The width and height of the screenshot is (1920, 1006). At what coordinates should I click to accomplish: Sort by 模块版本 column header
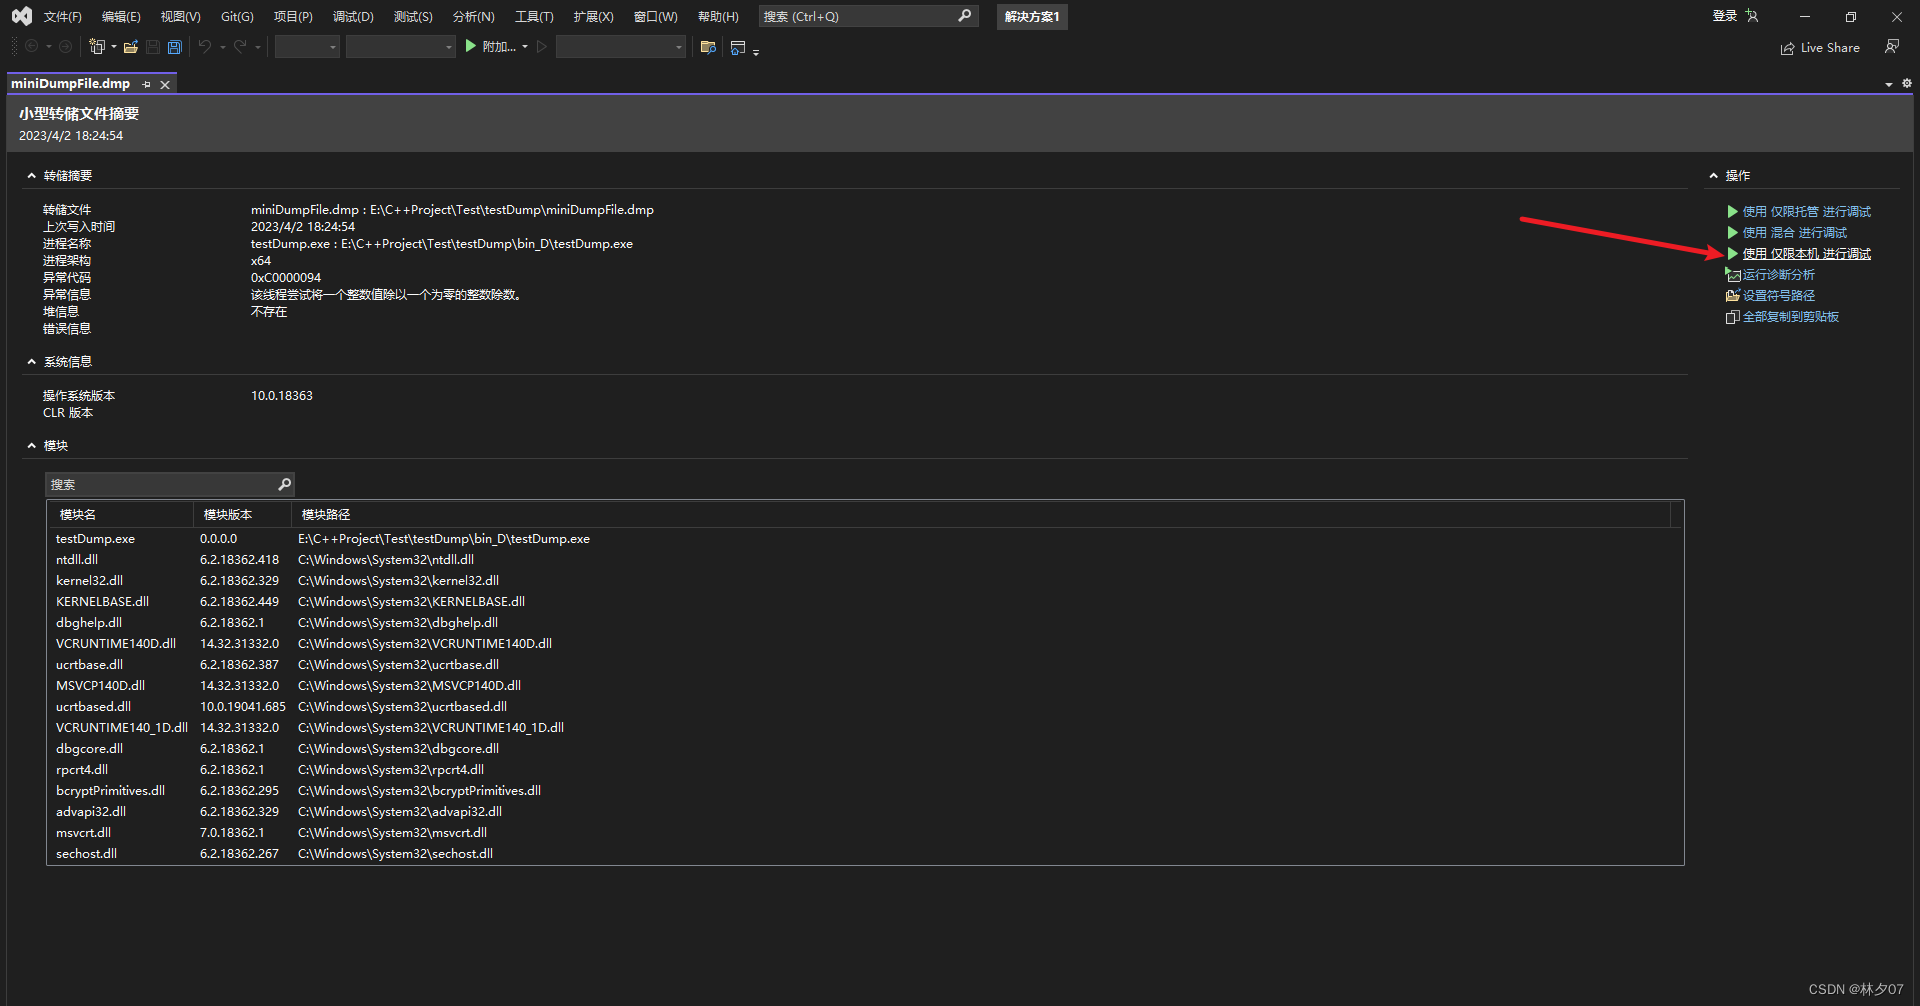point(242,515)
